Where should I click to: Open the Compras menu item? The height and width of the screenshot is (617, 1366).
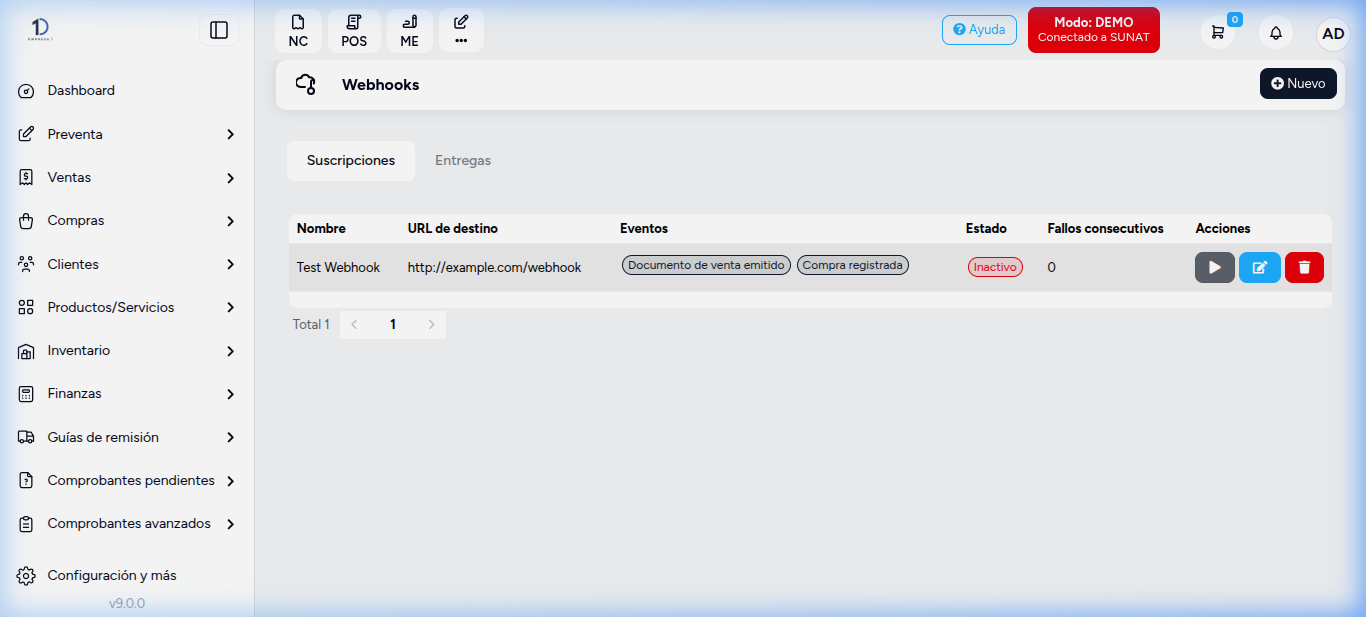(x=76, y=221)
